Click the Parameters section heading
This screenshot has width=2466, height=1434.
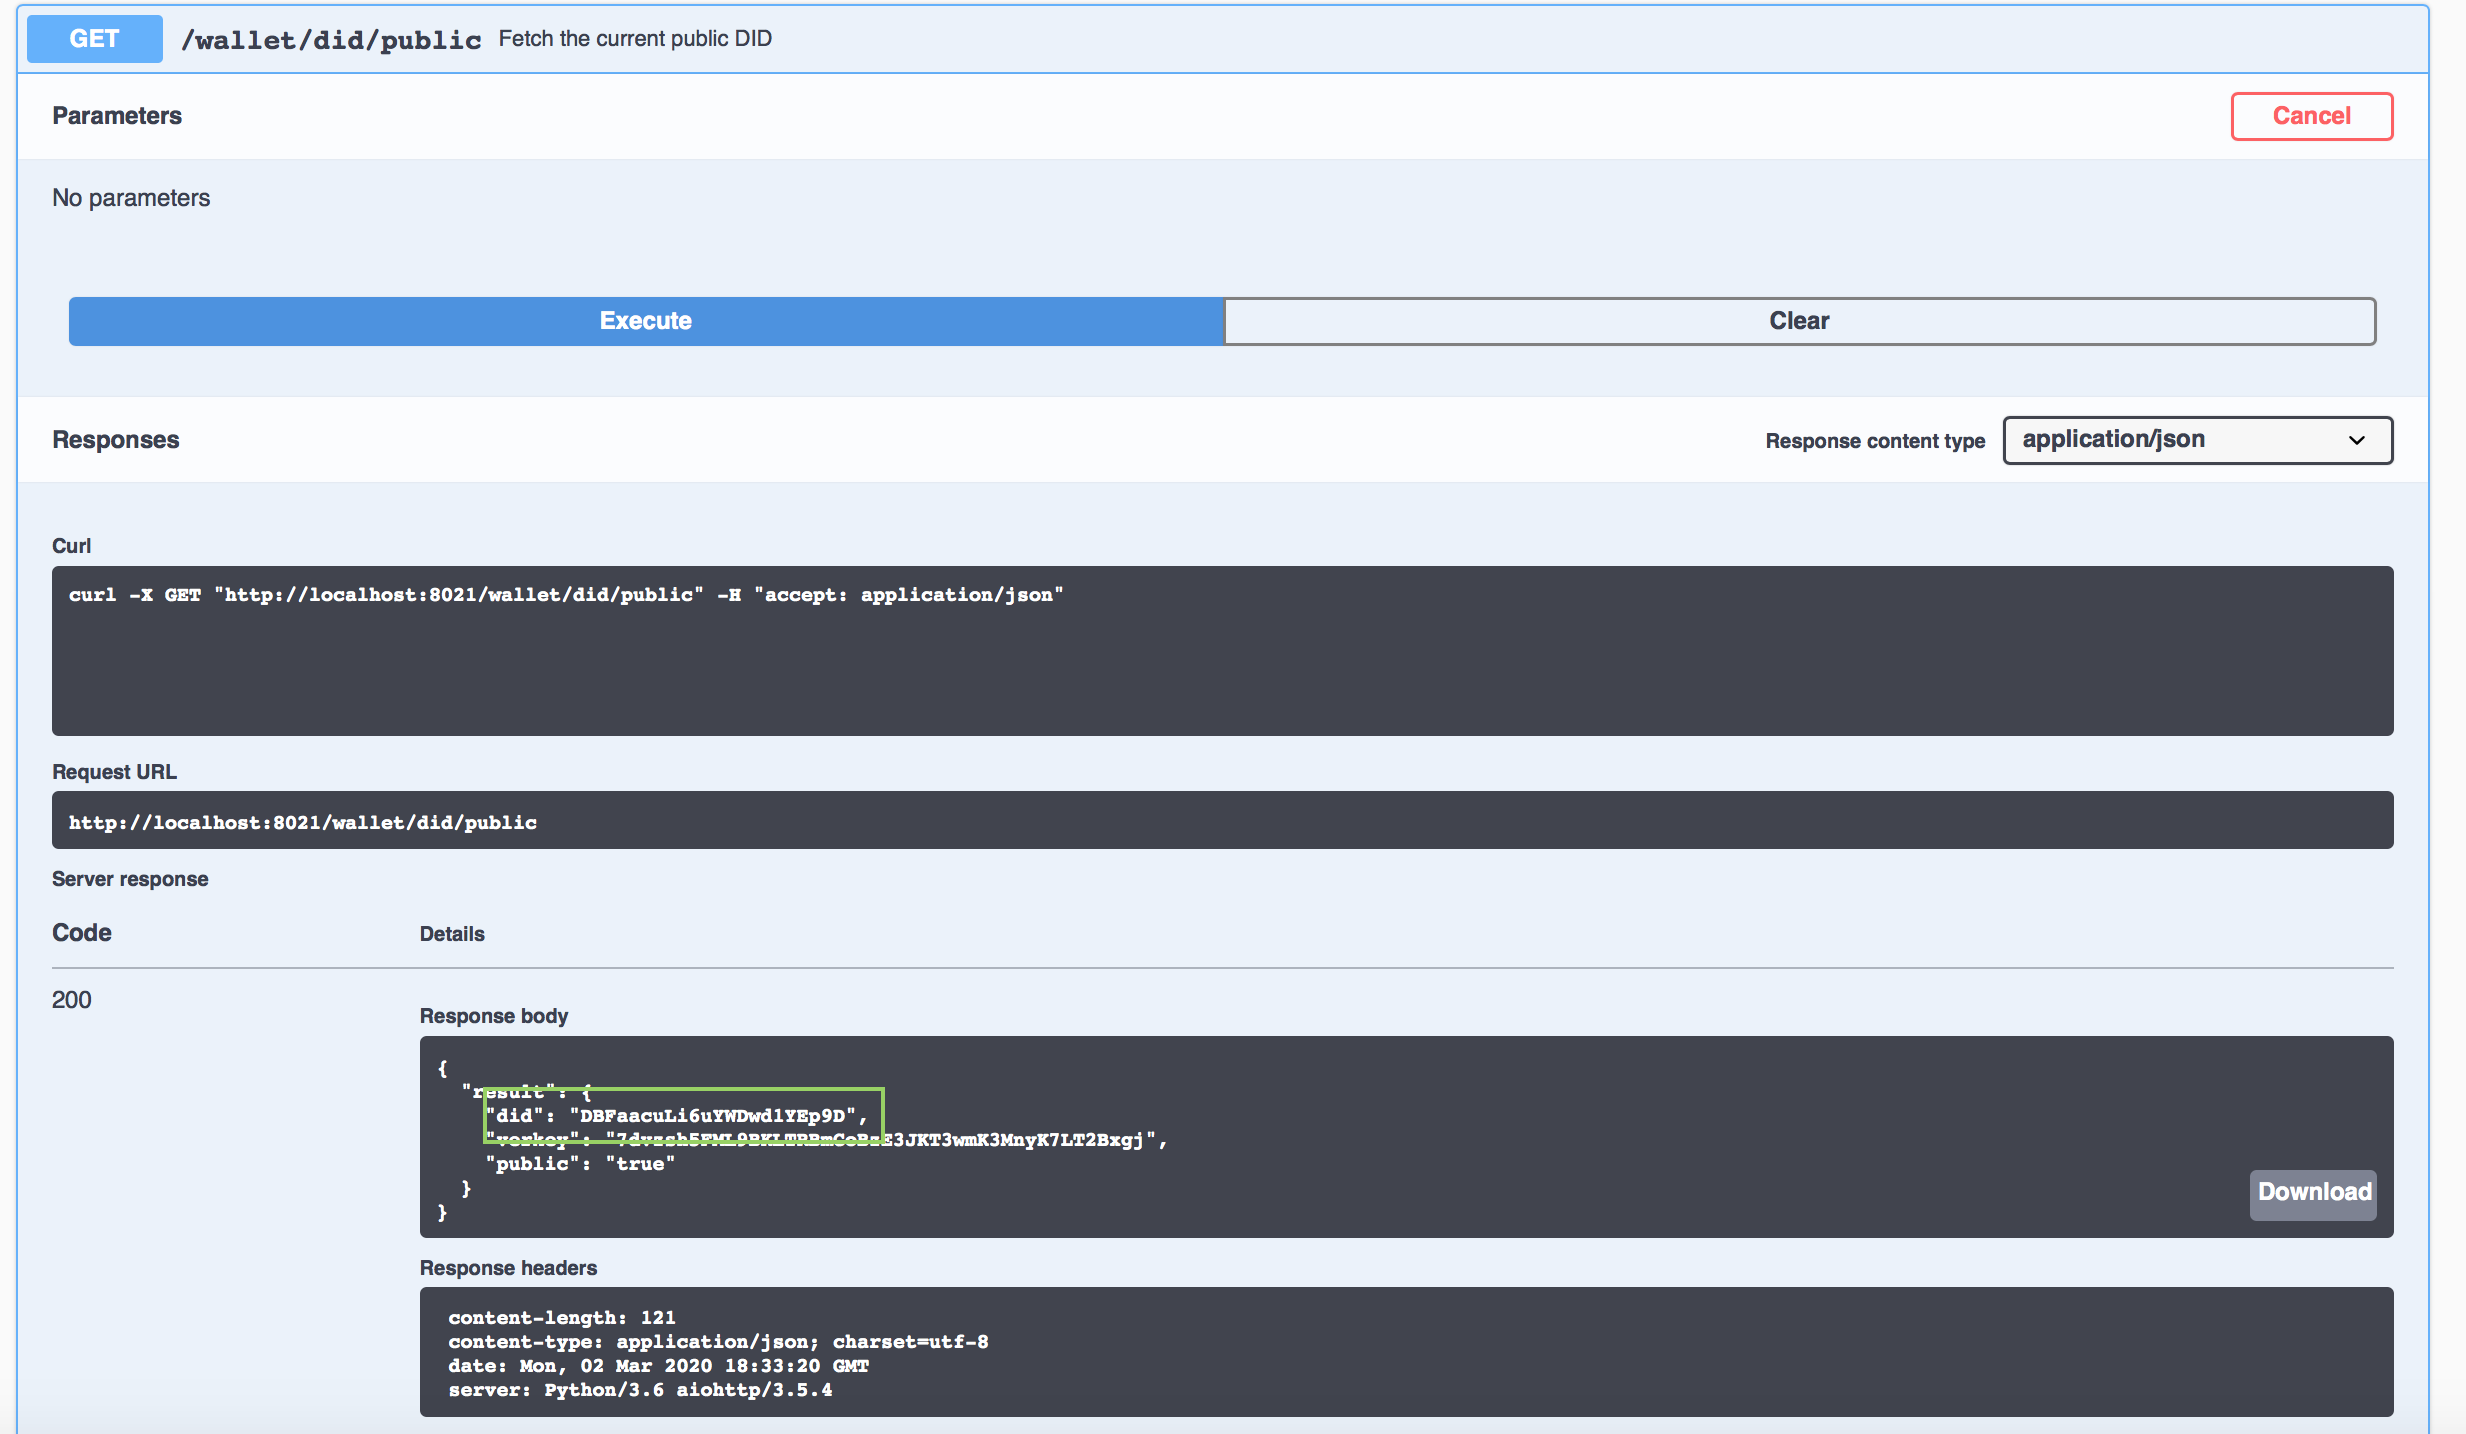coord(117,116)
